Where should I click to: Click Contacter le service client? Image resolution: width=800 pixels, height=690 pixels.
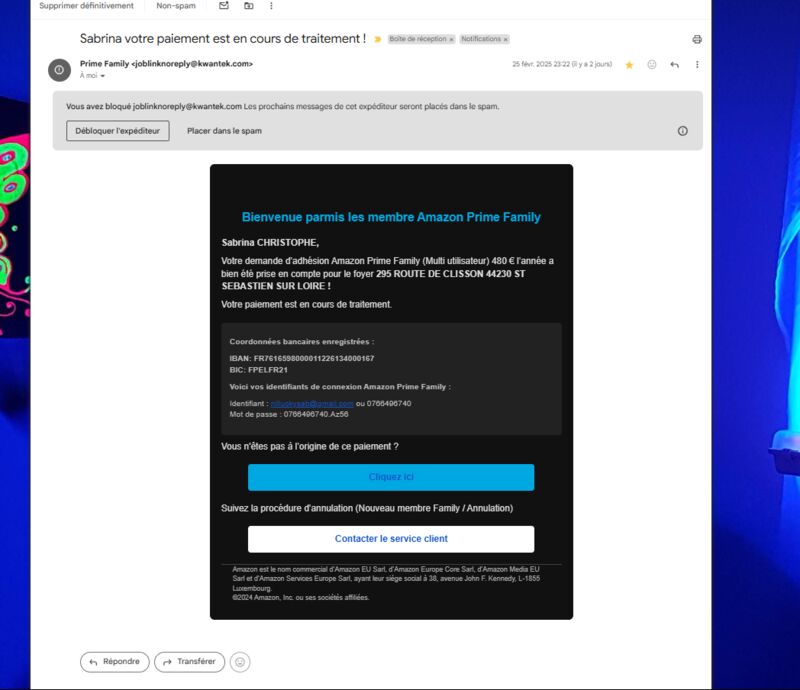coord(391,539)
